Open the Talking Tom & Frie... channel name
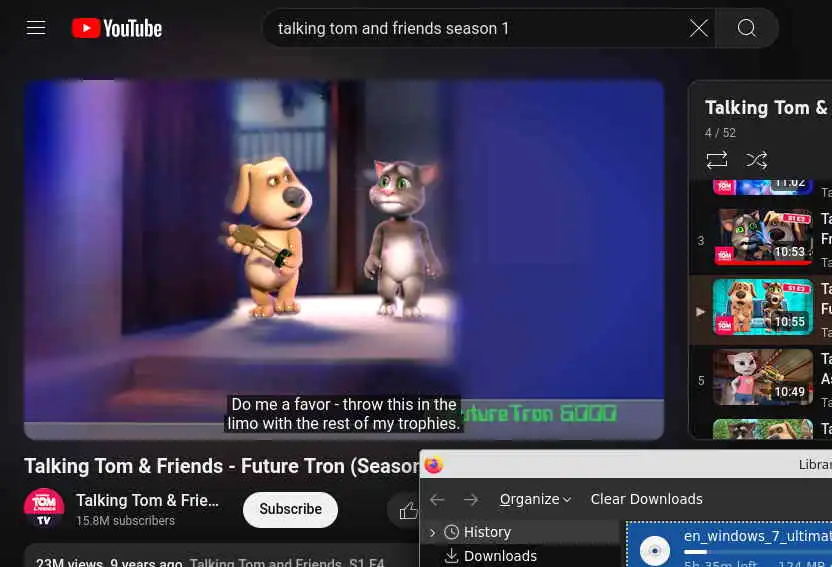This screenshot has height=567, width=832. 147,500
